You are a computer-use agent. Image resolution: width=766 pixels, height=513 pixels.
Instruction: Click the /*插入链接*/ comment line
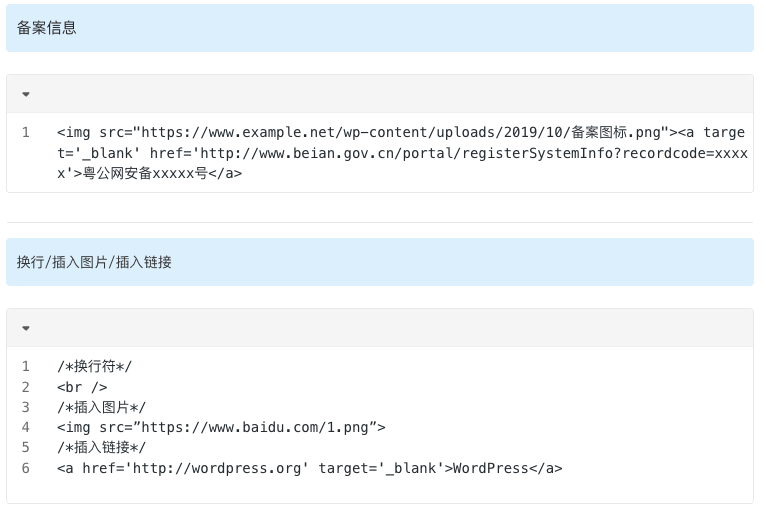tap(101, 447)
